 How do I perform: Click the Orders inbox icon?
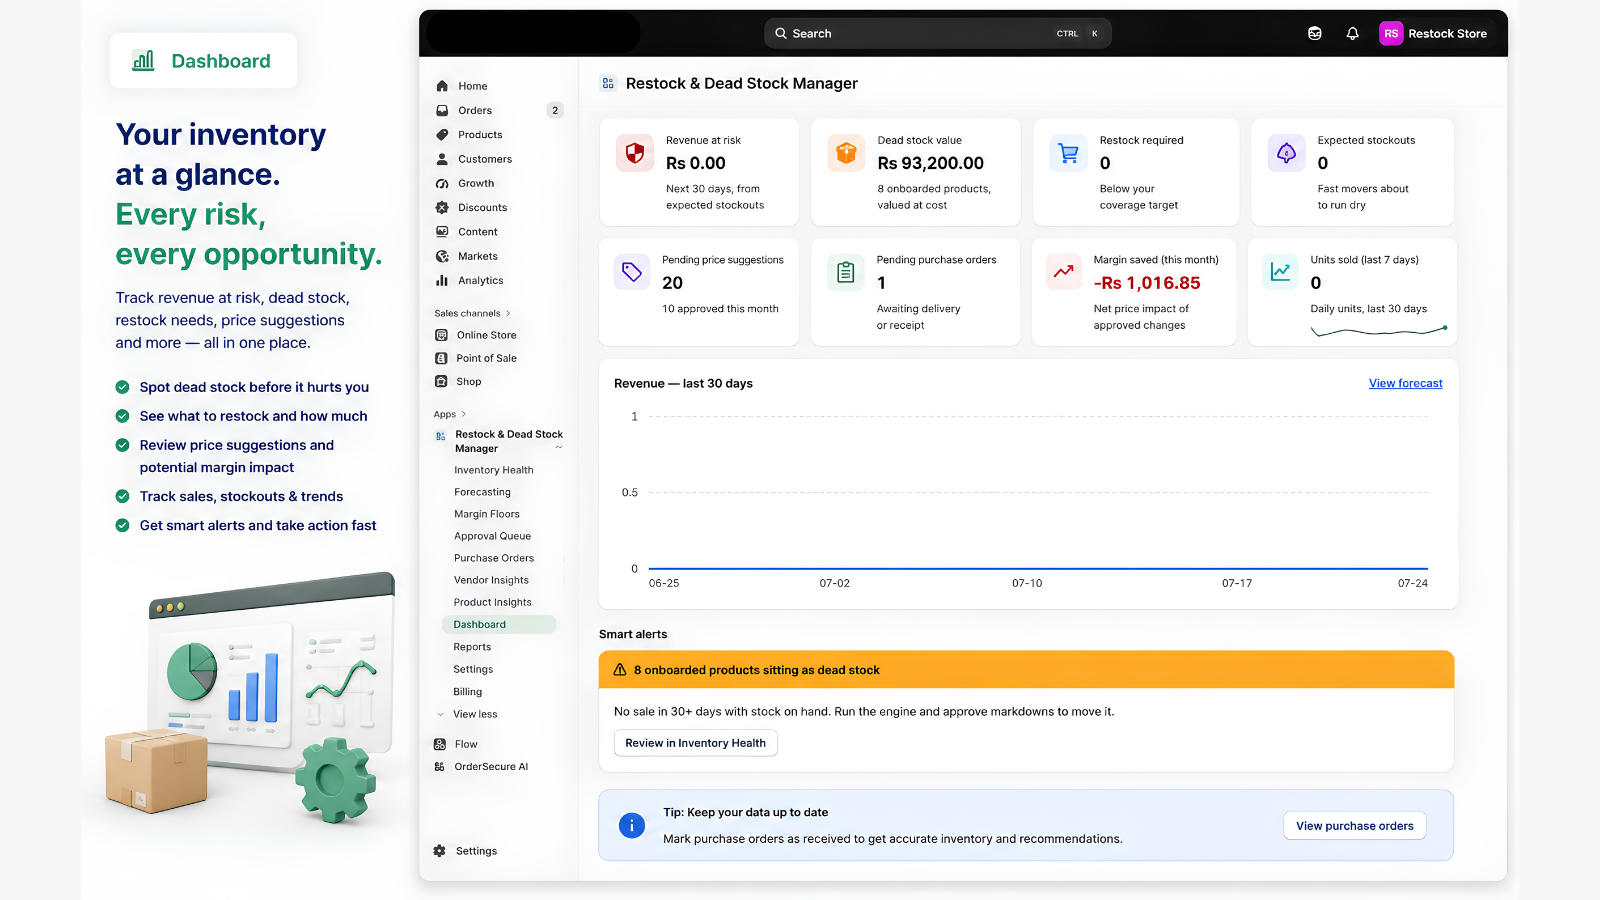[442, 110]
